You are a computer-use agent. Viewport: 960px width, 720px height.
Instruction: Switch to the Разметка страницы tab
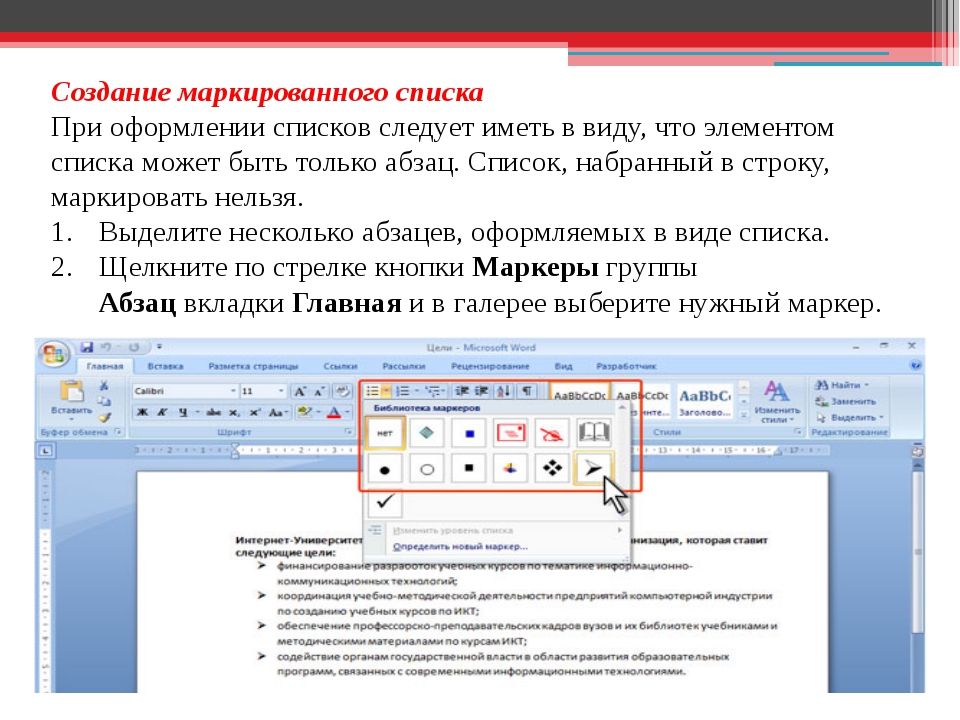click(253, 366)
